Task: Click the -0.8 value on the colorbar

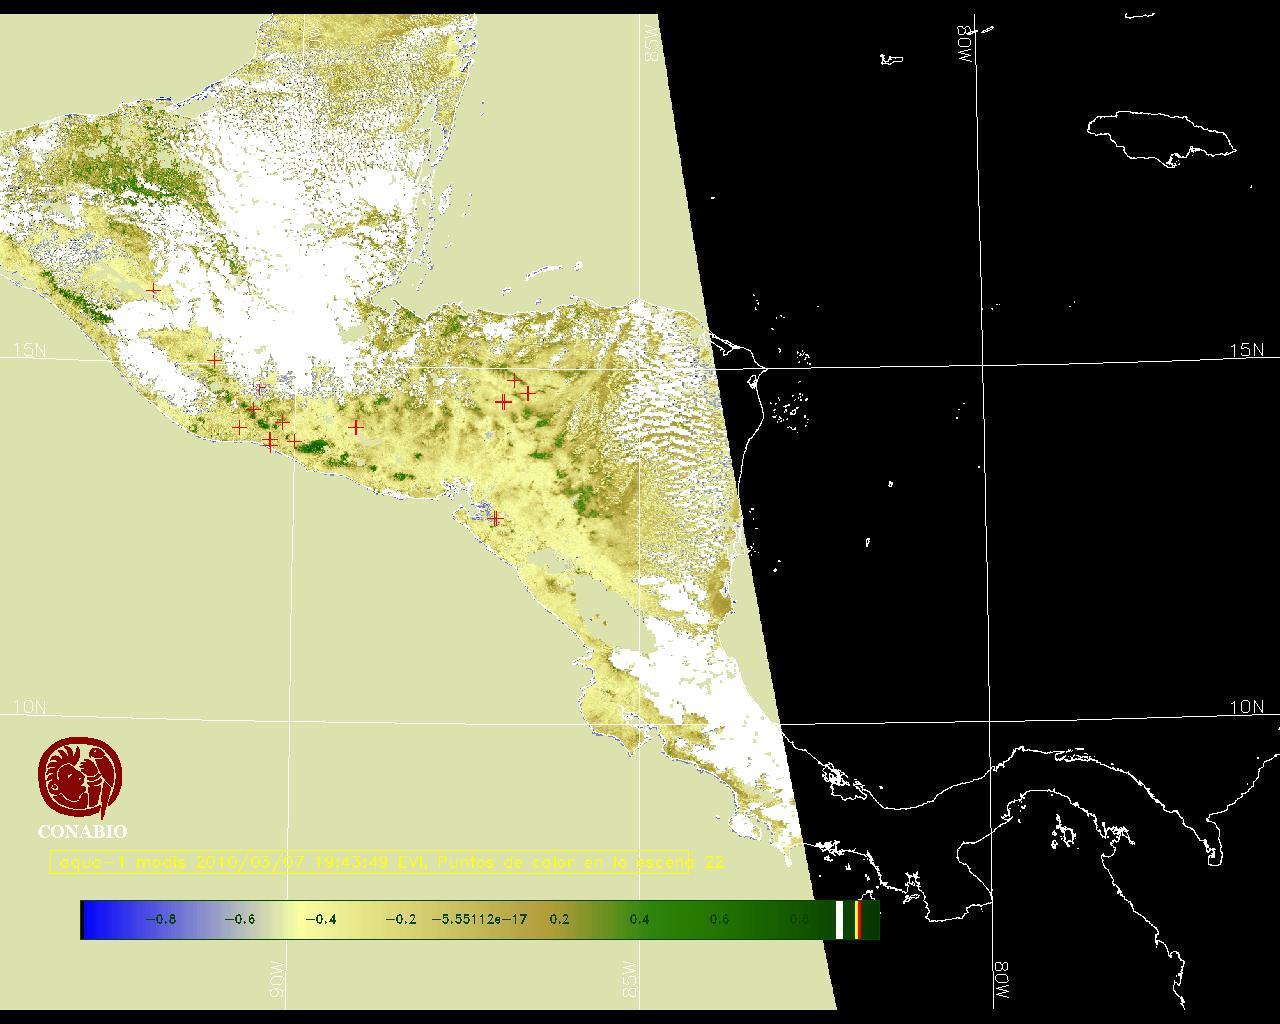Action: (160, 920)
